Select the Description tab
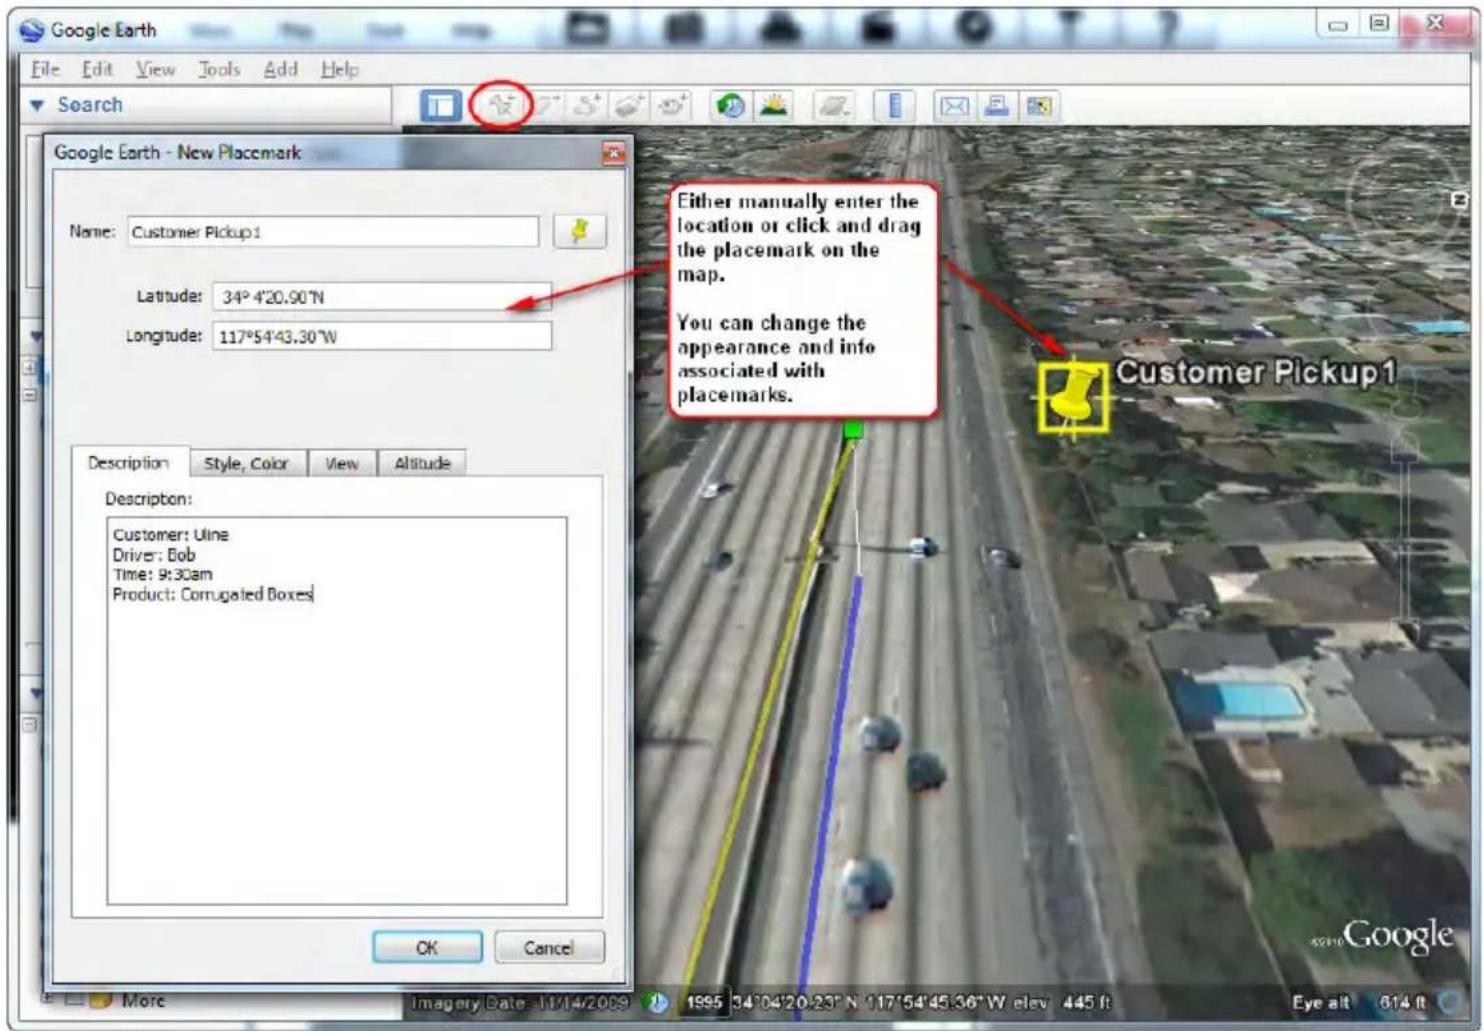This screenshot has width=1484, height=1031. coord(129,462)
